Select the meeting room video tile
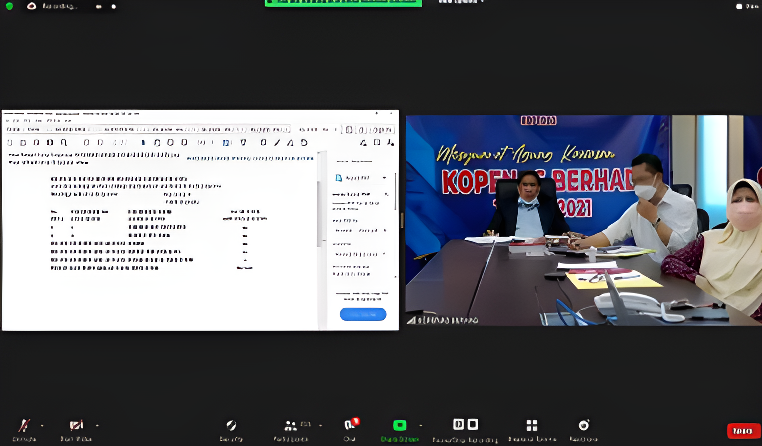The height and width of the screenshot is (446, 762). (x=583, y=220)
